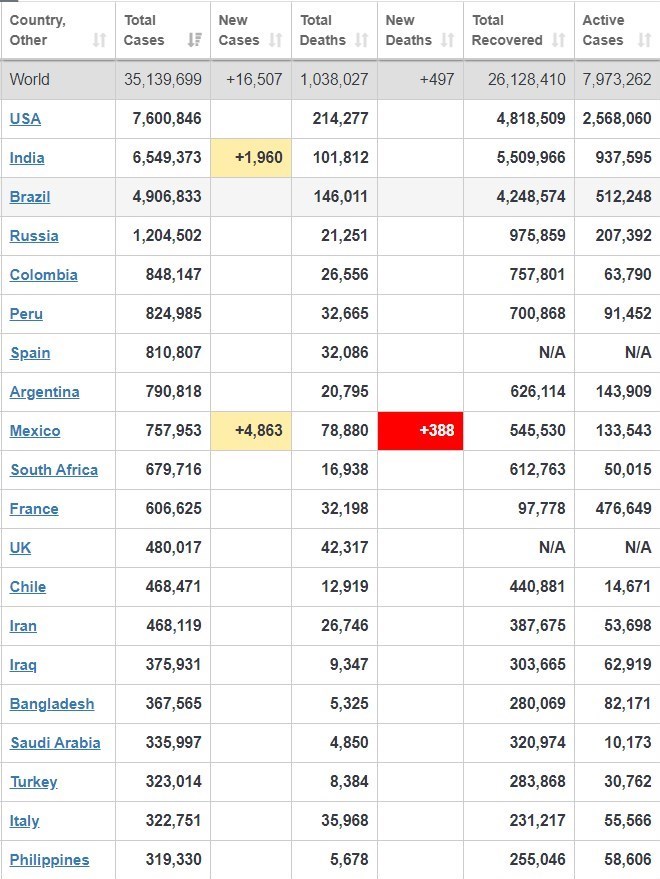
Task: Click the Total Deaths sort icon
Action: pos(361,40)
